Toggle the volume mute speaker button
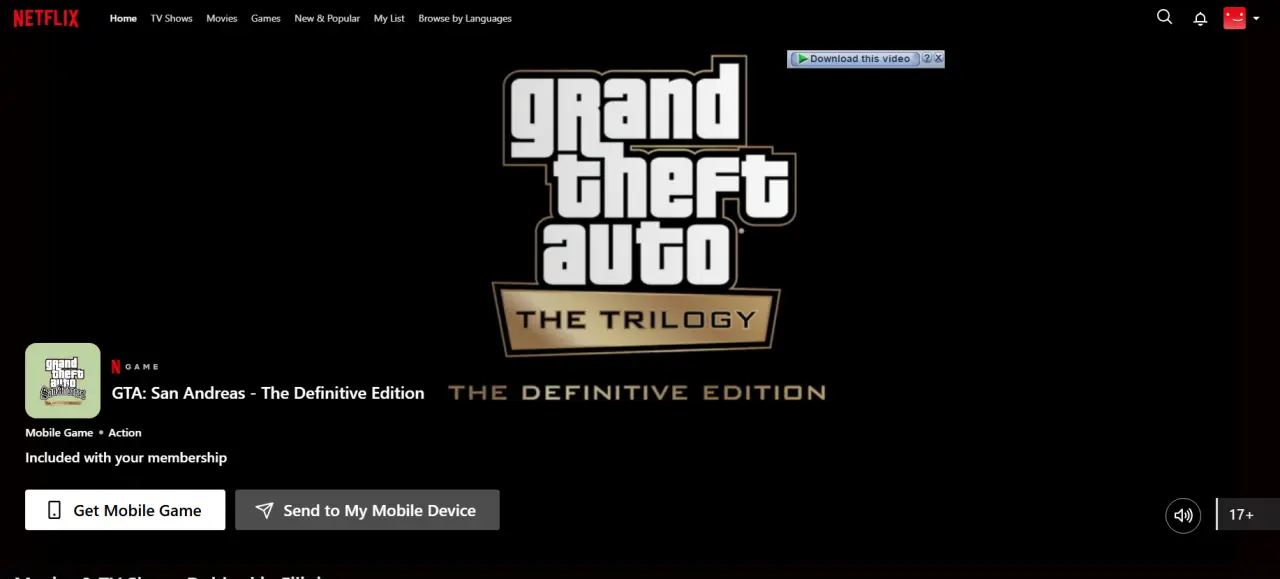1280x579 pixels. pyautogui.click(x=1183, y=515)
